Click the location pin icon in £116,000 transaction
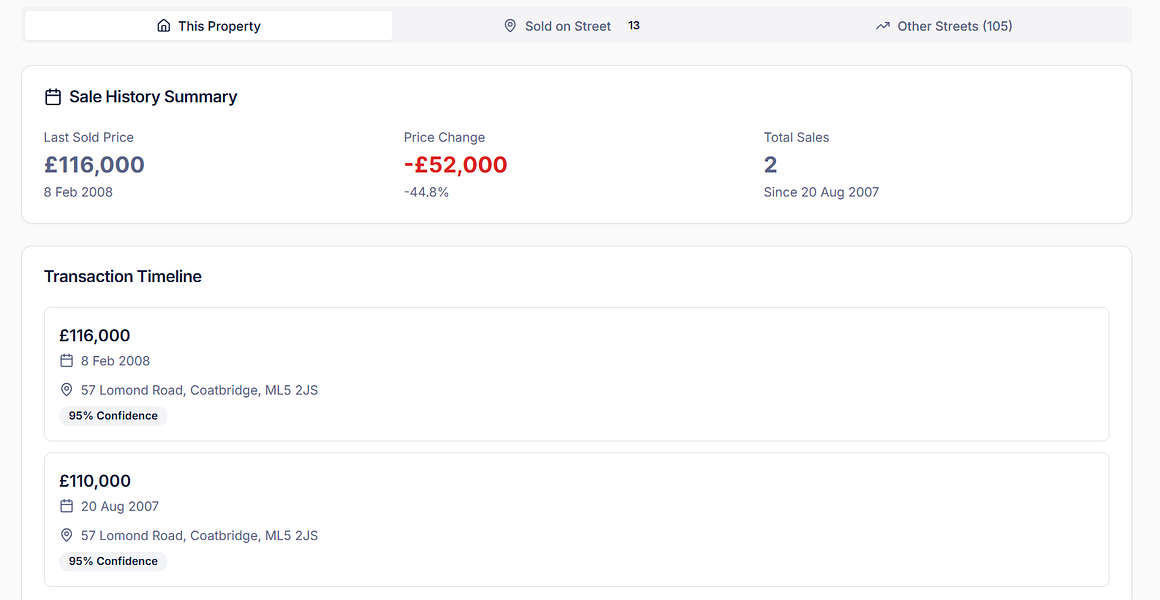The image size is (1160, 600). point(67,390)
